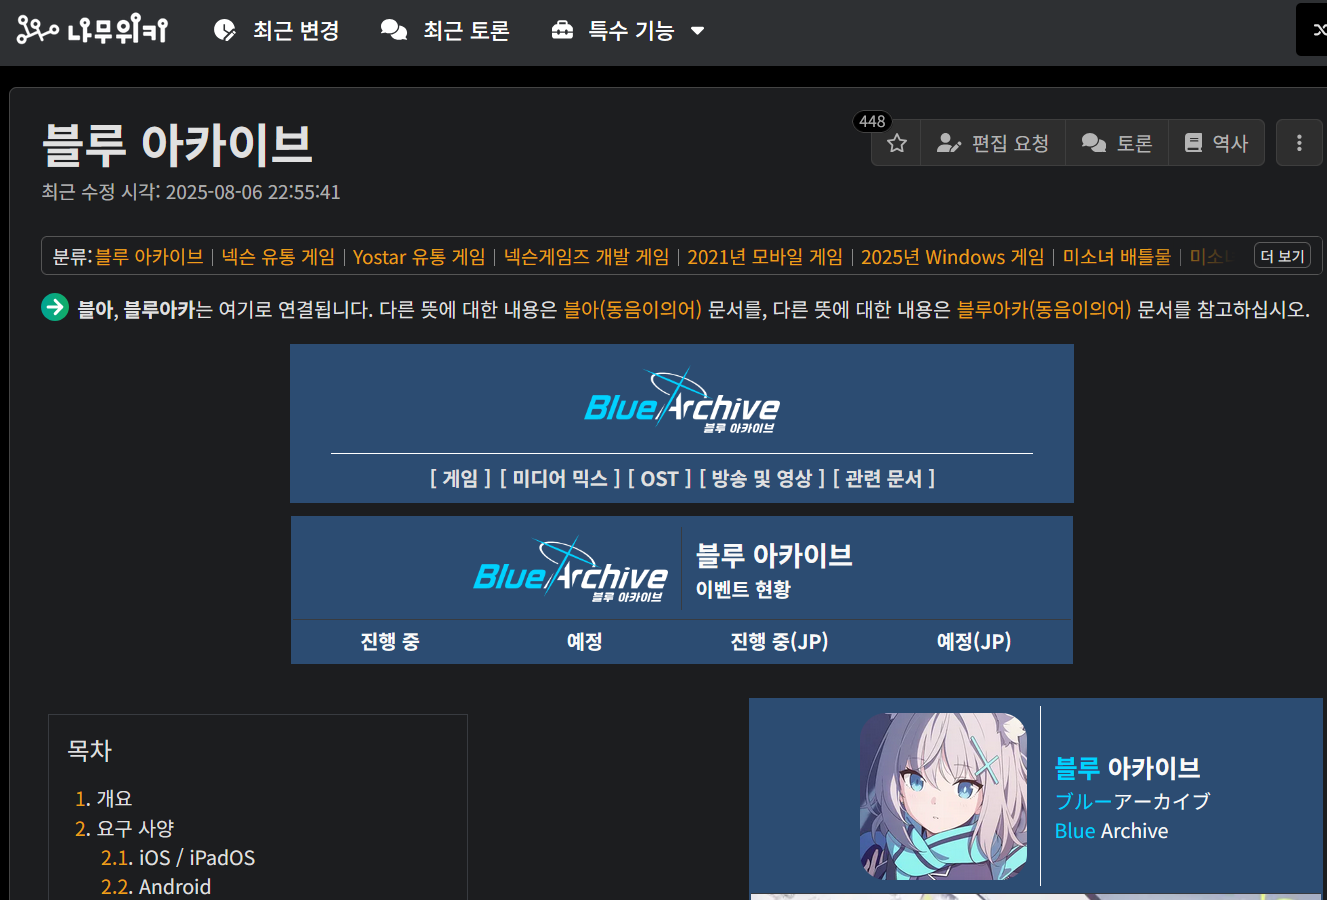Click the Japanese title ブルーアーカイブ

[x=1132, y=801]
